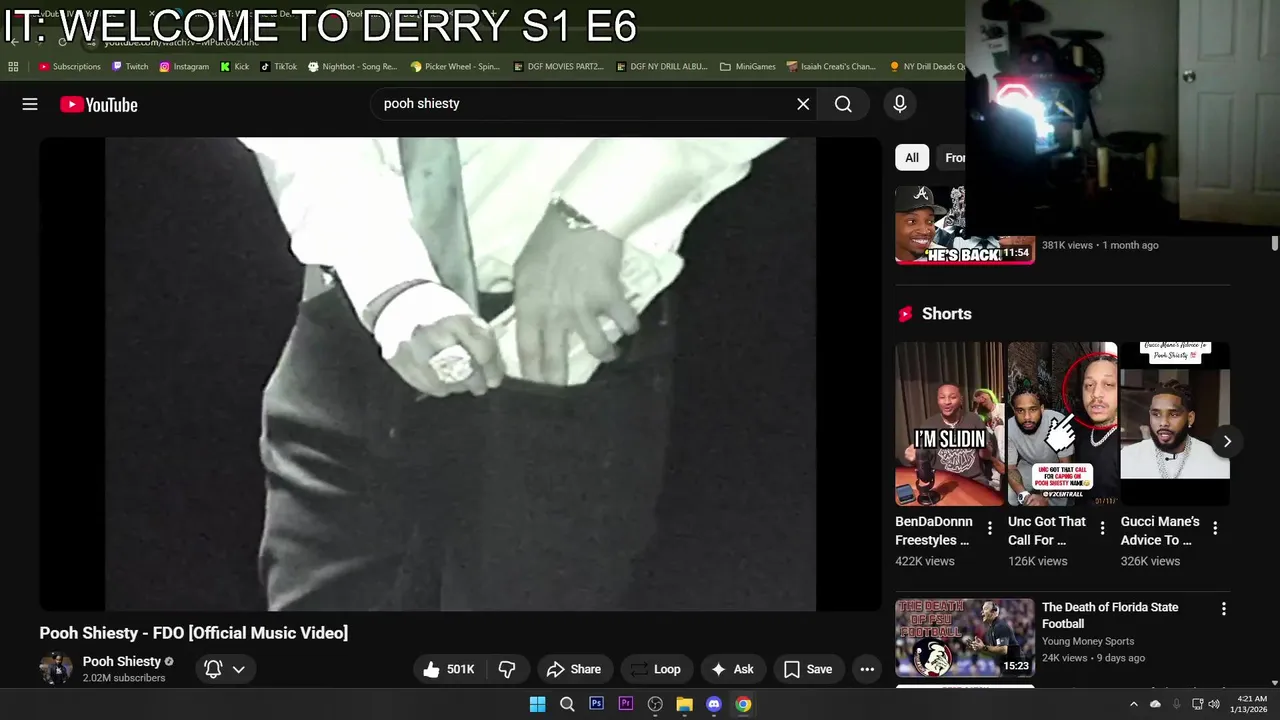Viewport: 1280px width, 720px height.
Task: Open the TikTok bookmark
Action: 278,67
